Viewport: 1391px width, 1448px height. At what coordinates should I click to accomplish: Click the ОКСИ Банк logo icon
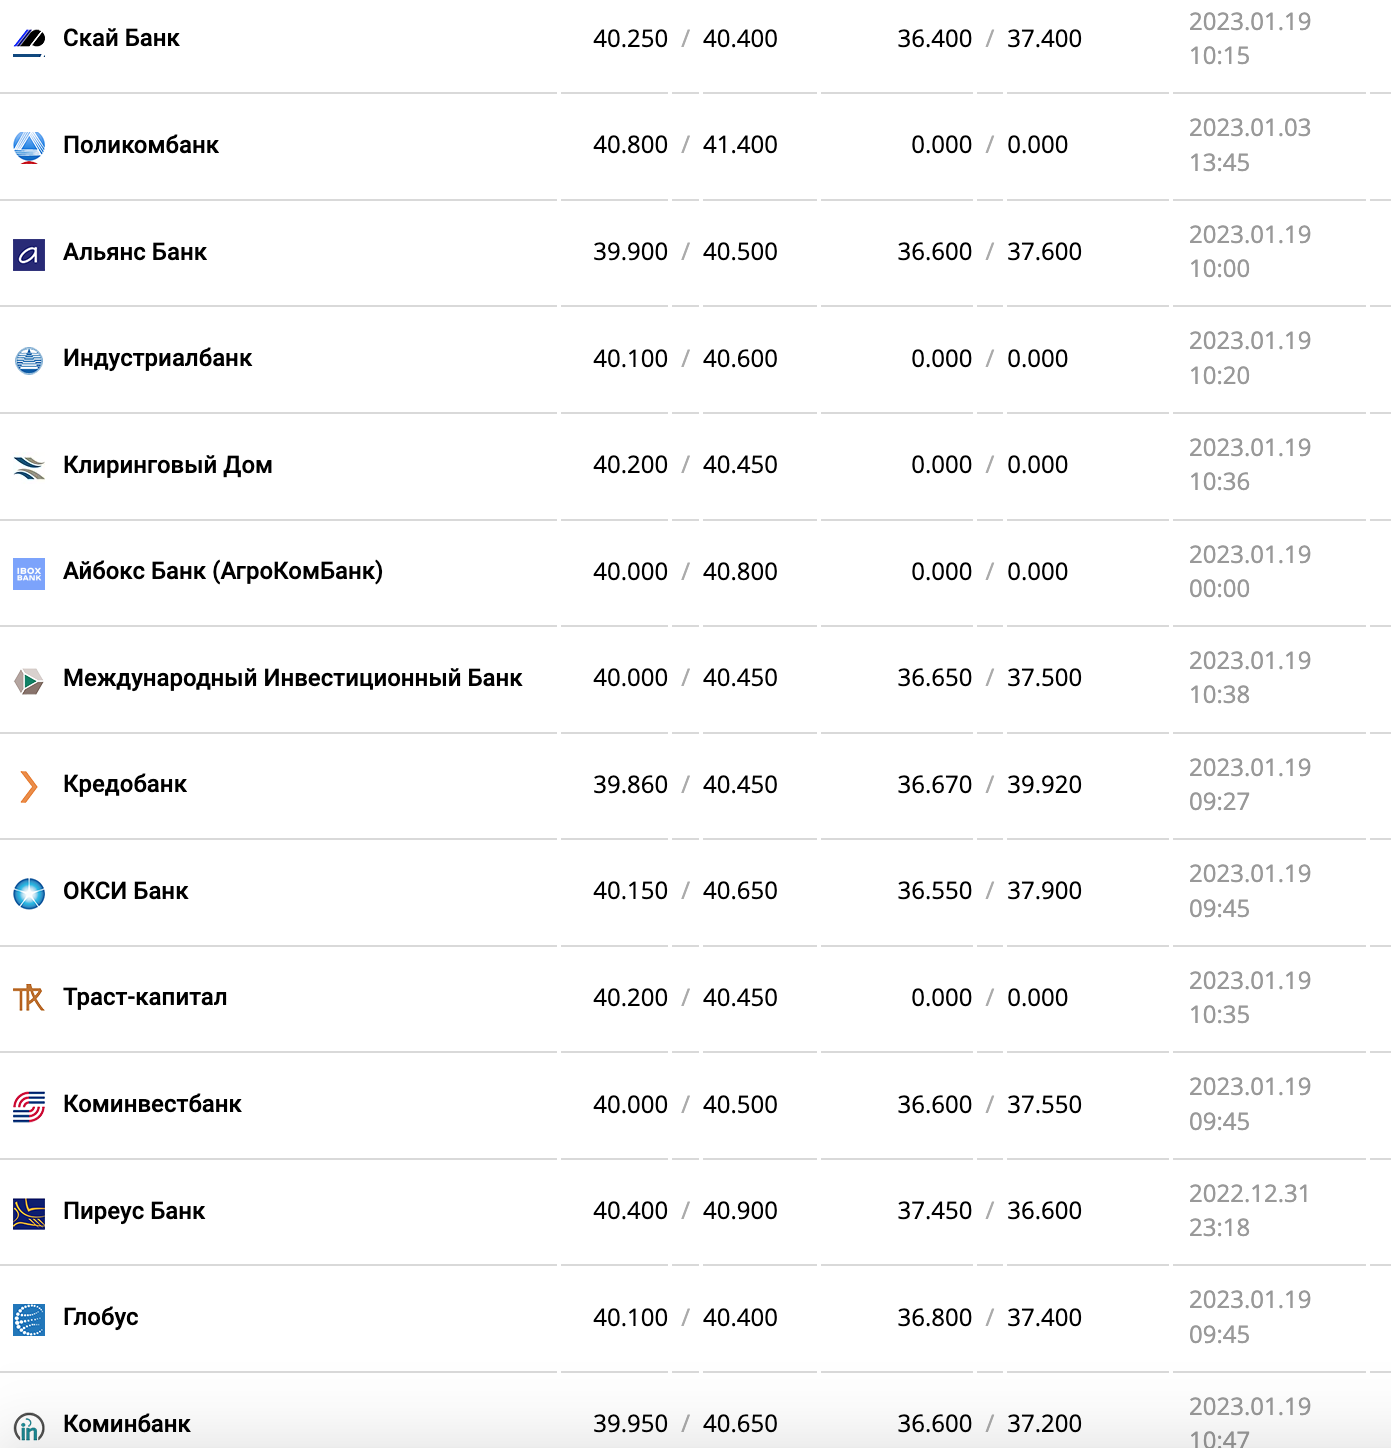[x=29, y=893]
